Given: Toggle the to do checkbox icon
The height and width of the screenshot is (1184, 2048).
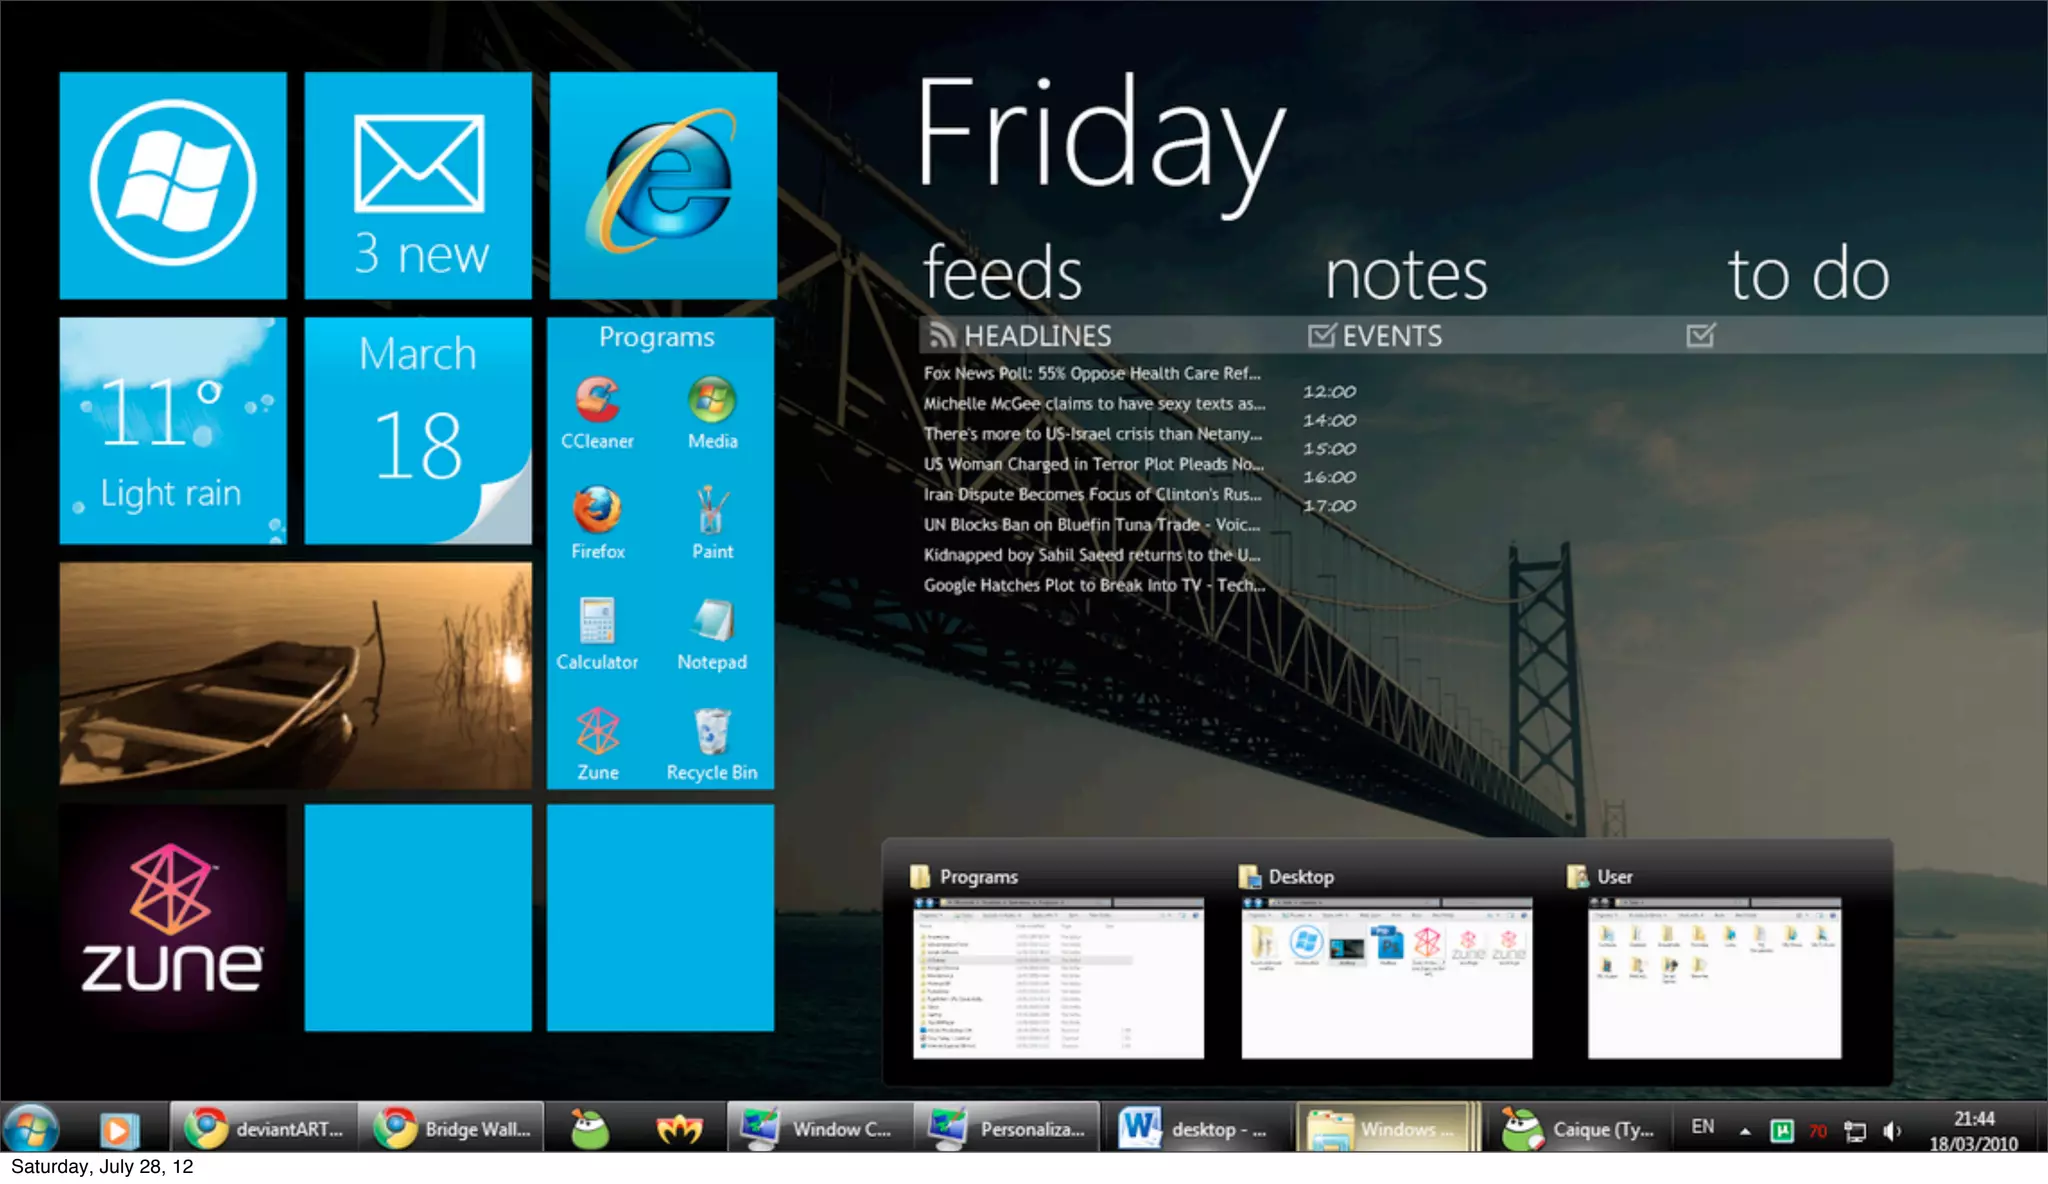Looking at the screenshot, I should coord(1700,336).
